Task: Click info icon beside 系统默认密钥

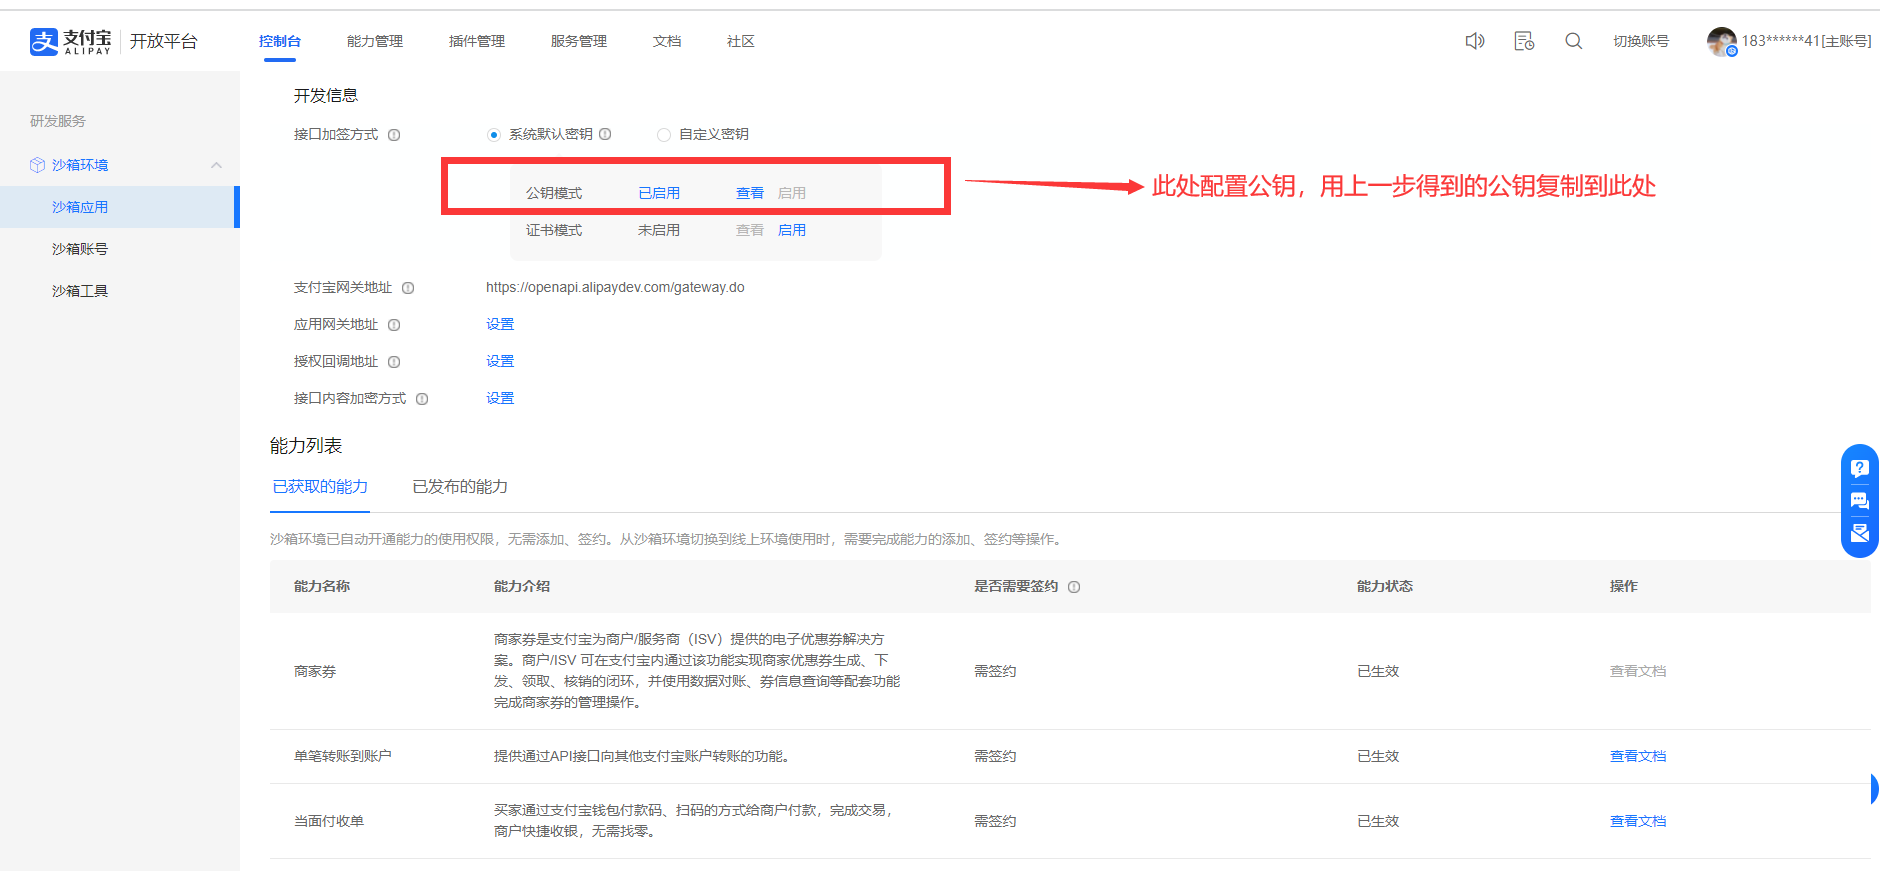Action: (x=605, y=134)
